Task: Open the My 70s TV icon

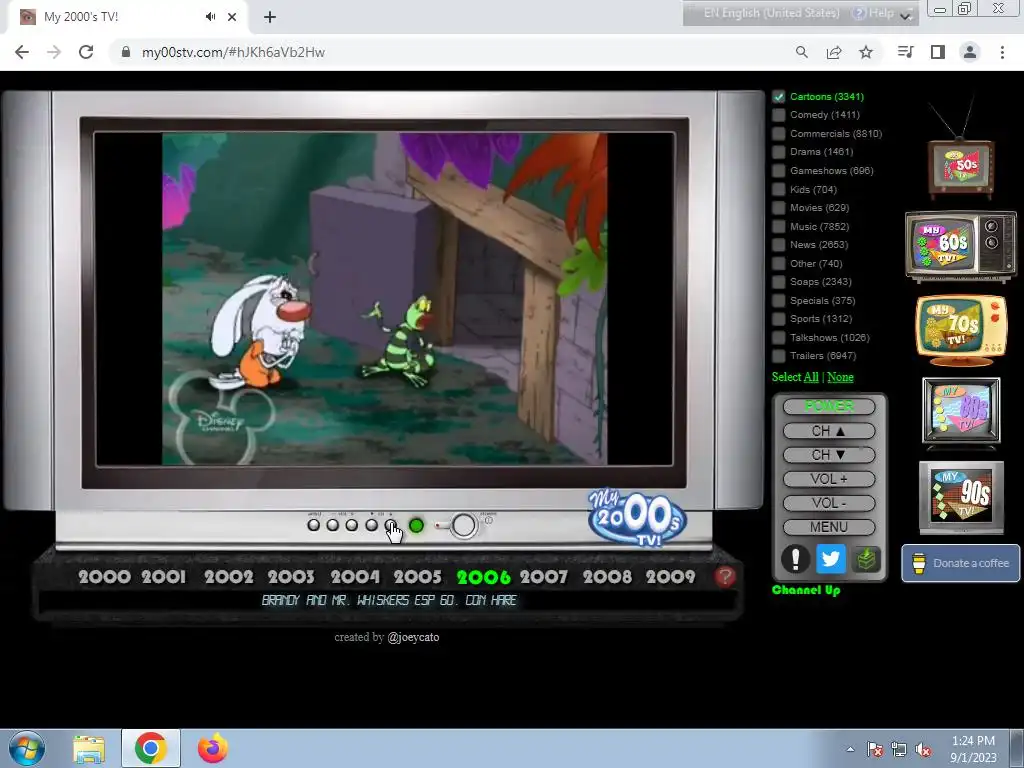Action: click(961, 330)
